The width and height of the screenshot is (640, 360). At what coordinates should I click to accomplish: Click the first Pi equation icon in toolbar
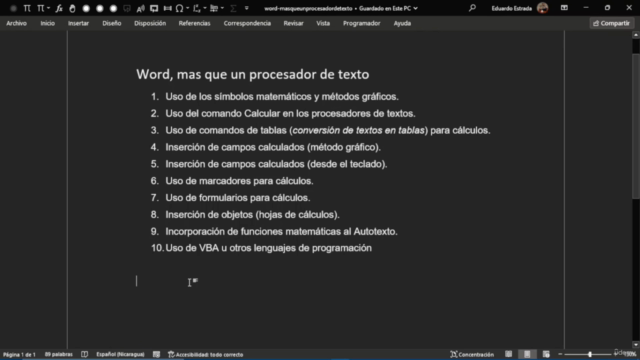(27, 8)
